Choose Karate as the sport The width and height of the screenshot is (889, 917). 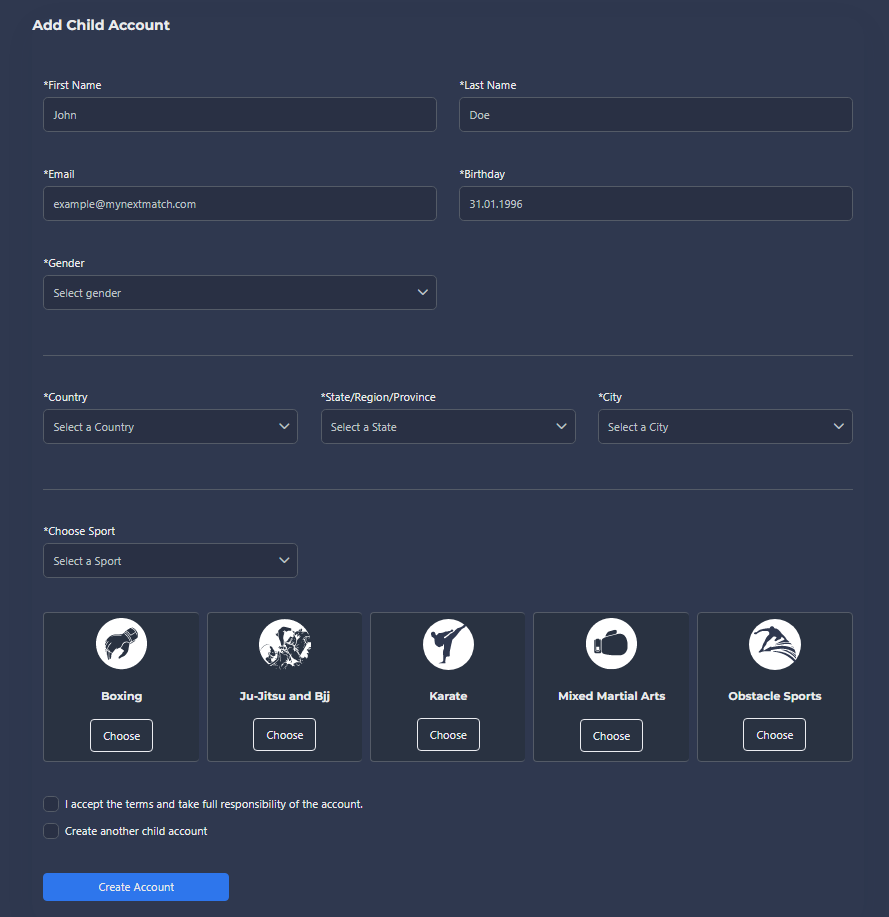pos(448,735)
